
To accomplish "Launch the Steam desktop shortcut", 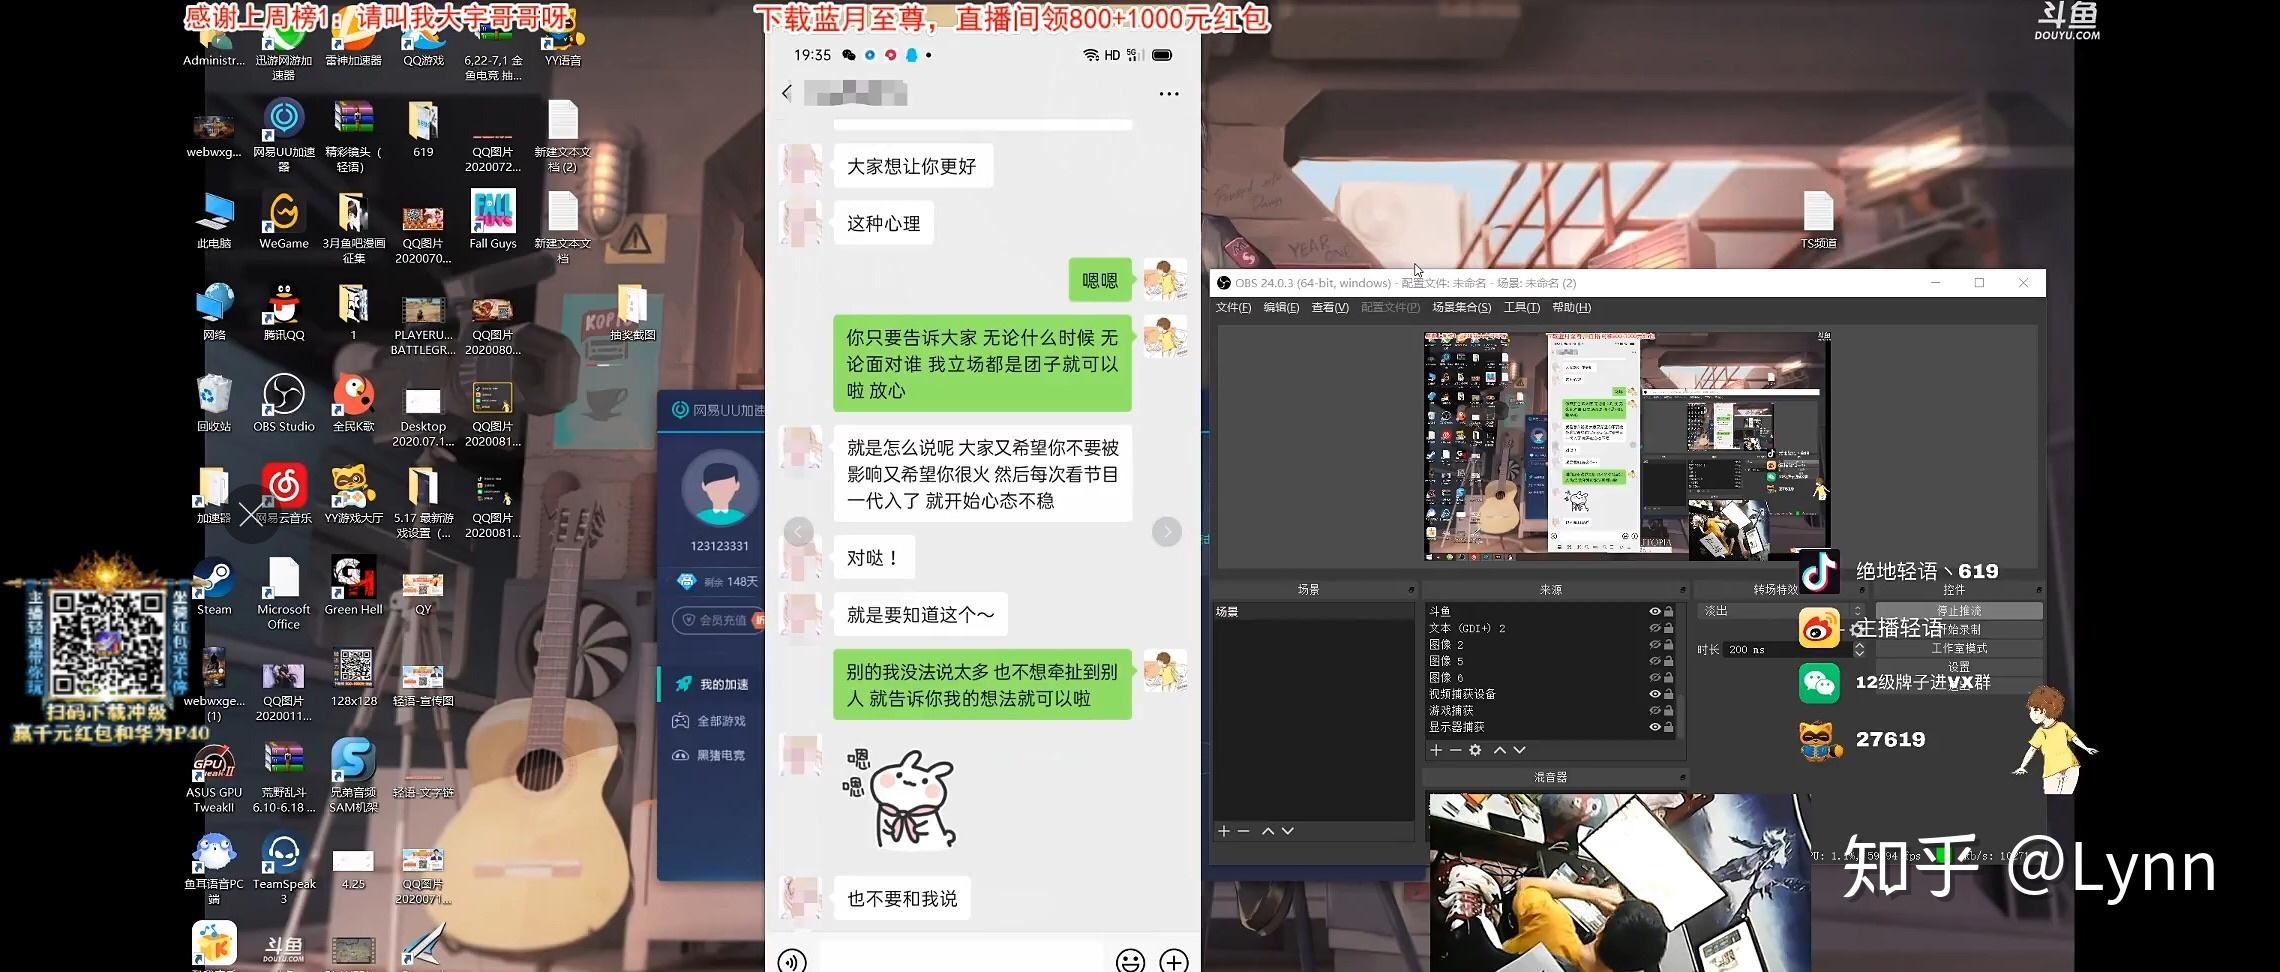I will coord(214,587).
